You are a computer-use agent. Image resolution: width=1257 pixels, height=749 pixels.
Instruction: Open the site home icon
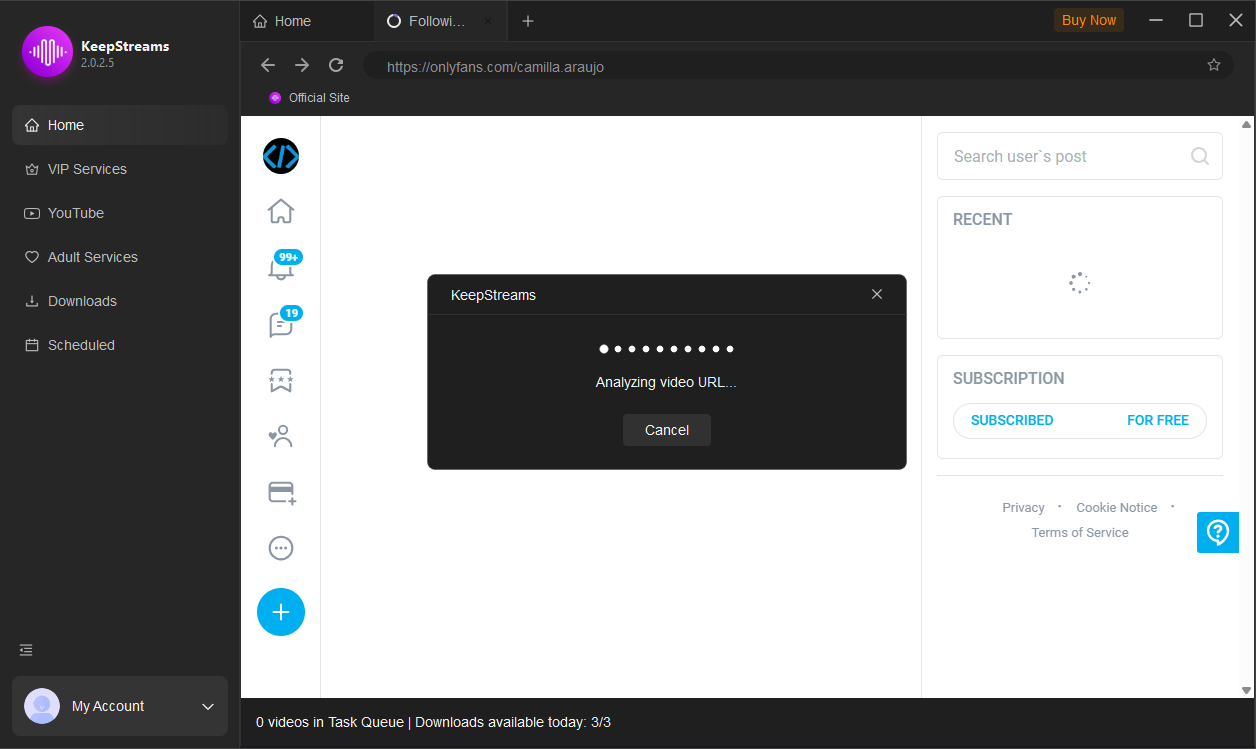(281, 212)
